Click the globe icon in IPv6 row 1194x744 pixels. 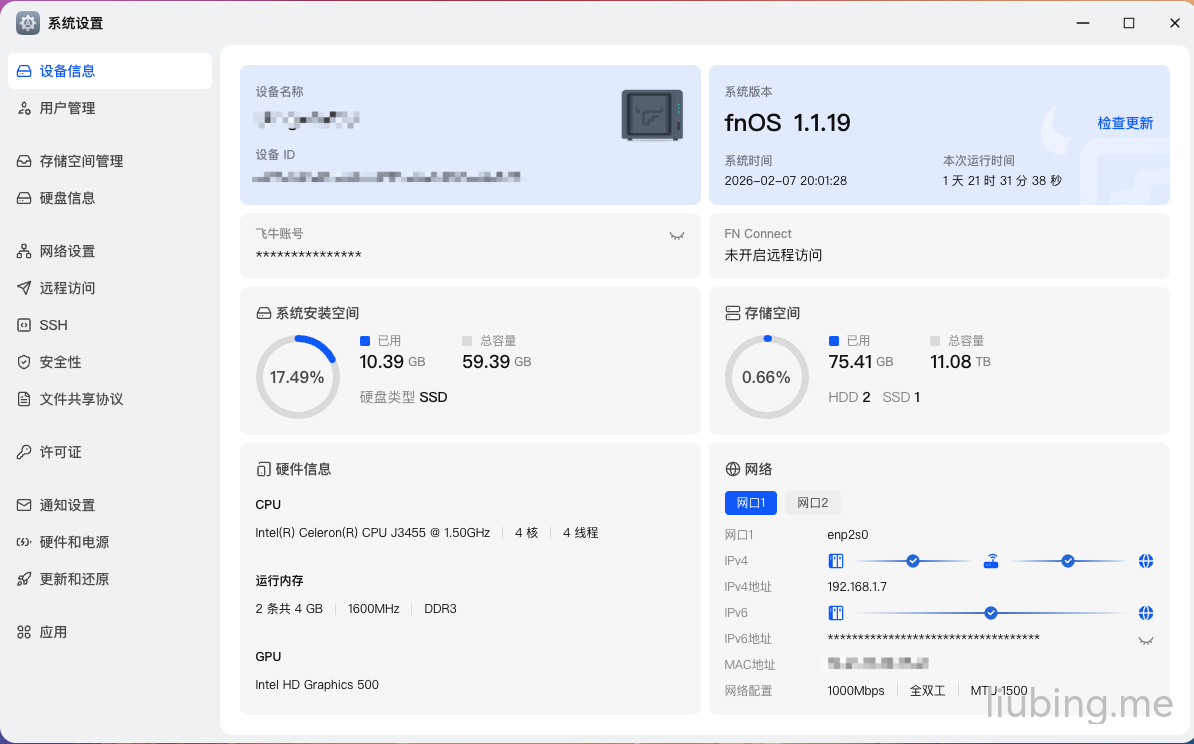(x=1146, y=613)
